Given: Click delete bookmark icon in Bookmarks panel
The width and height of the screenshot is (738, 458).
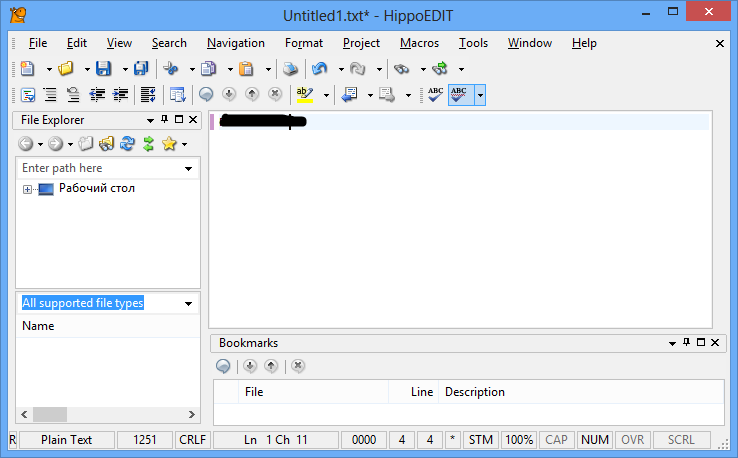Looking at the screenshot, I should (x=297, y=366).
